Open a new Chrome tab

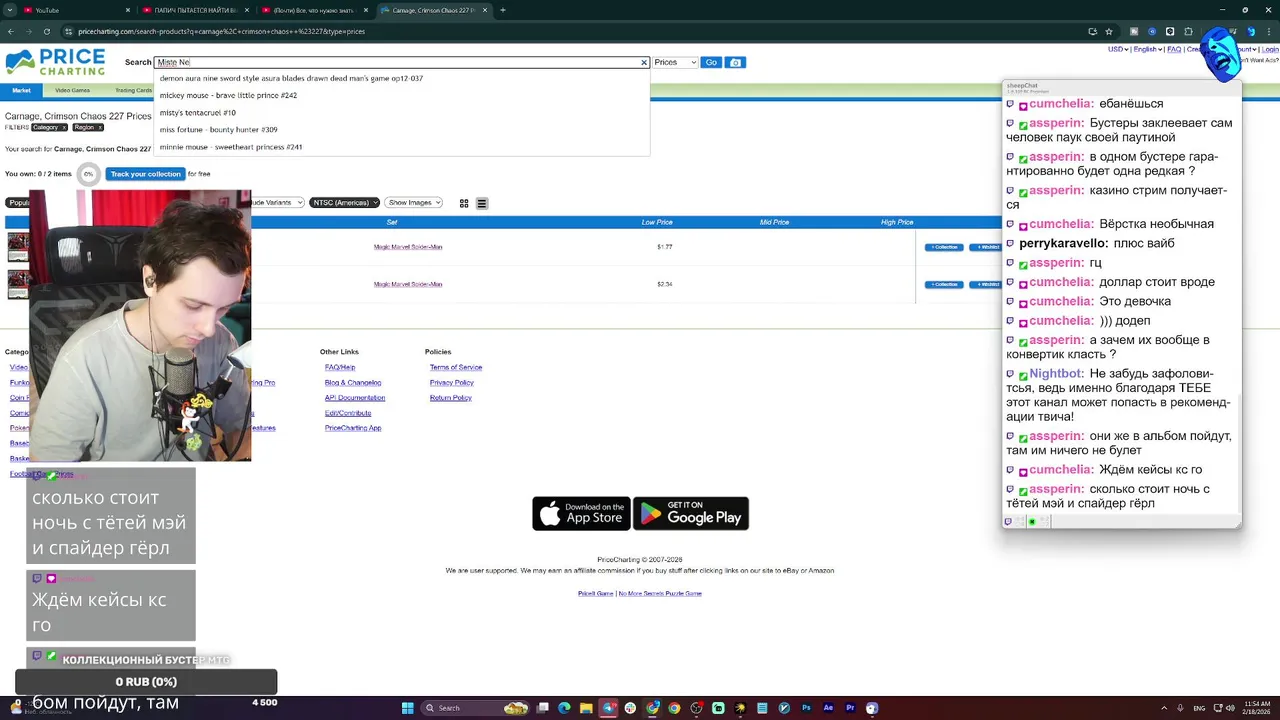pyautogui.click(x=502, y=10)
